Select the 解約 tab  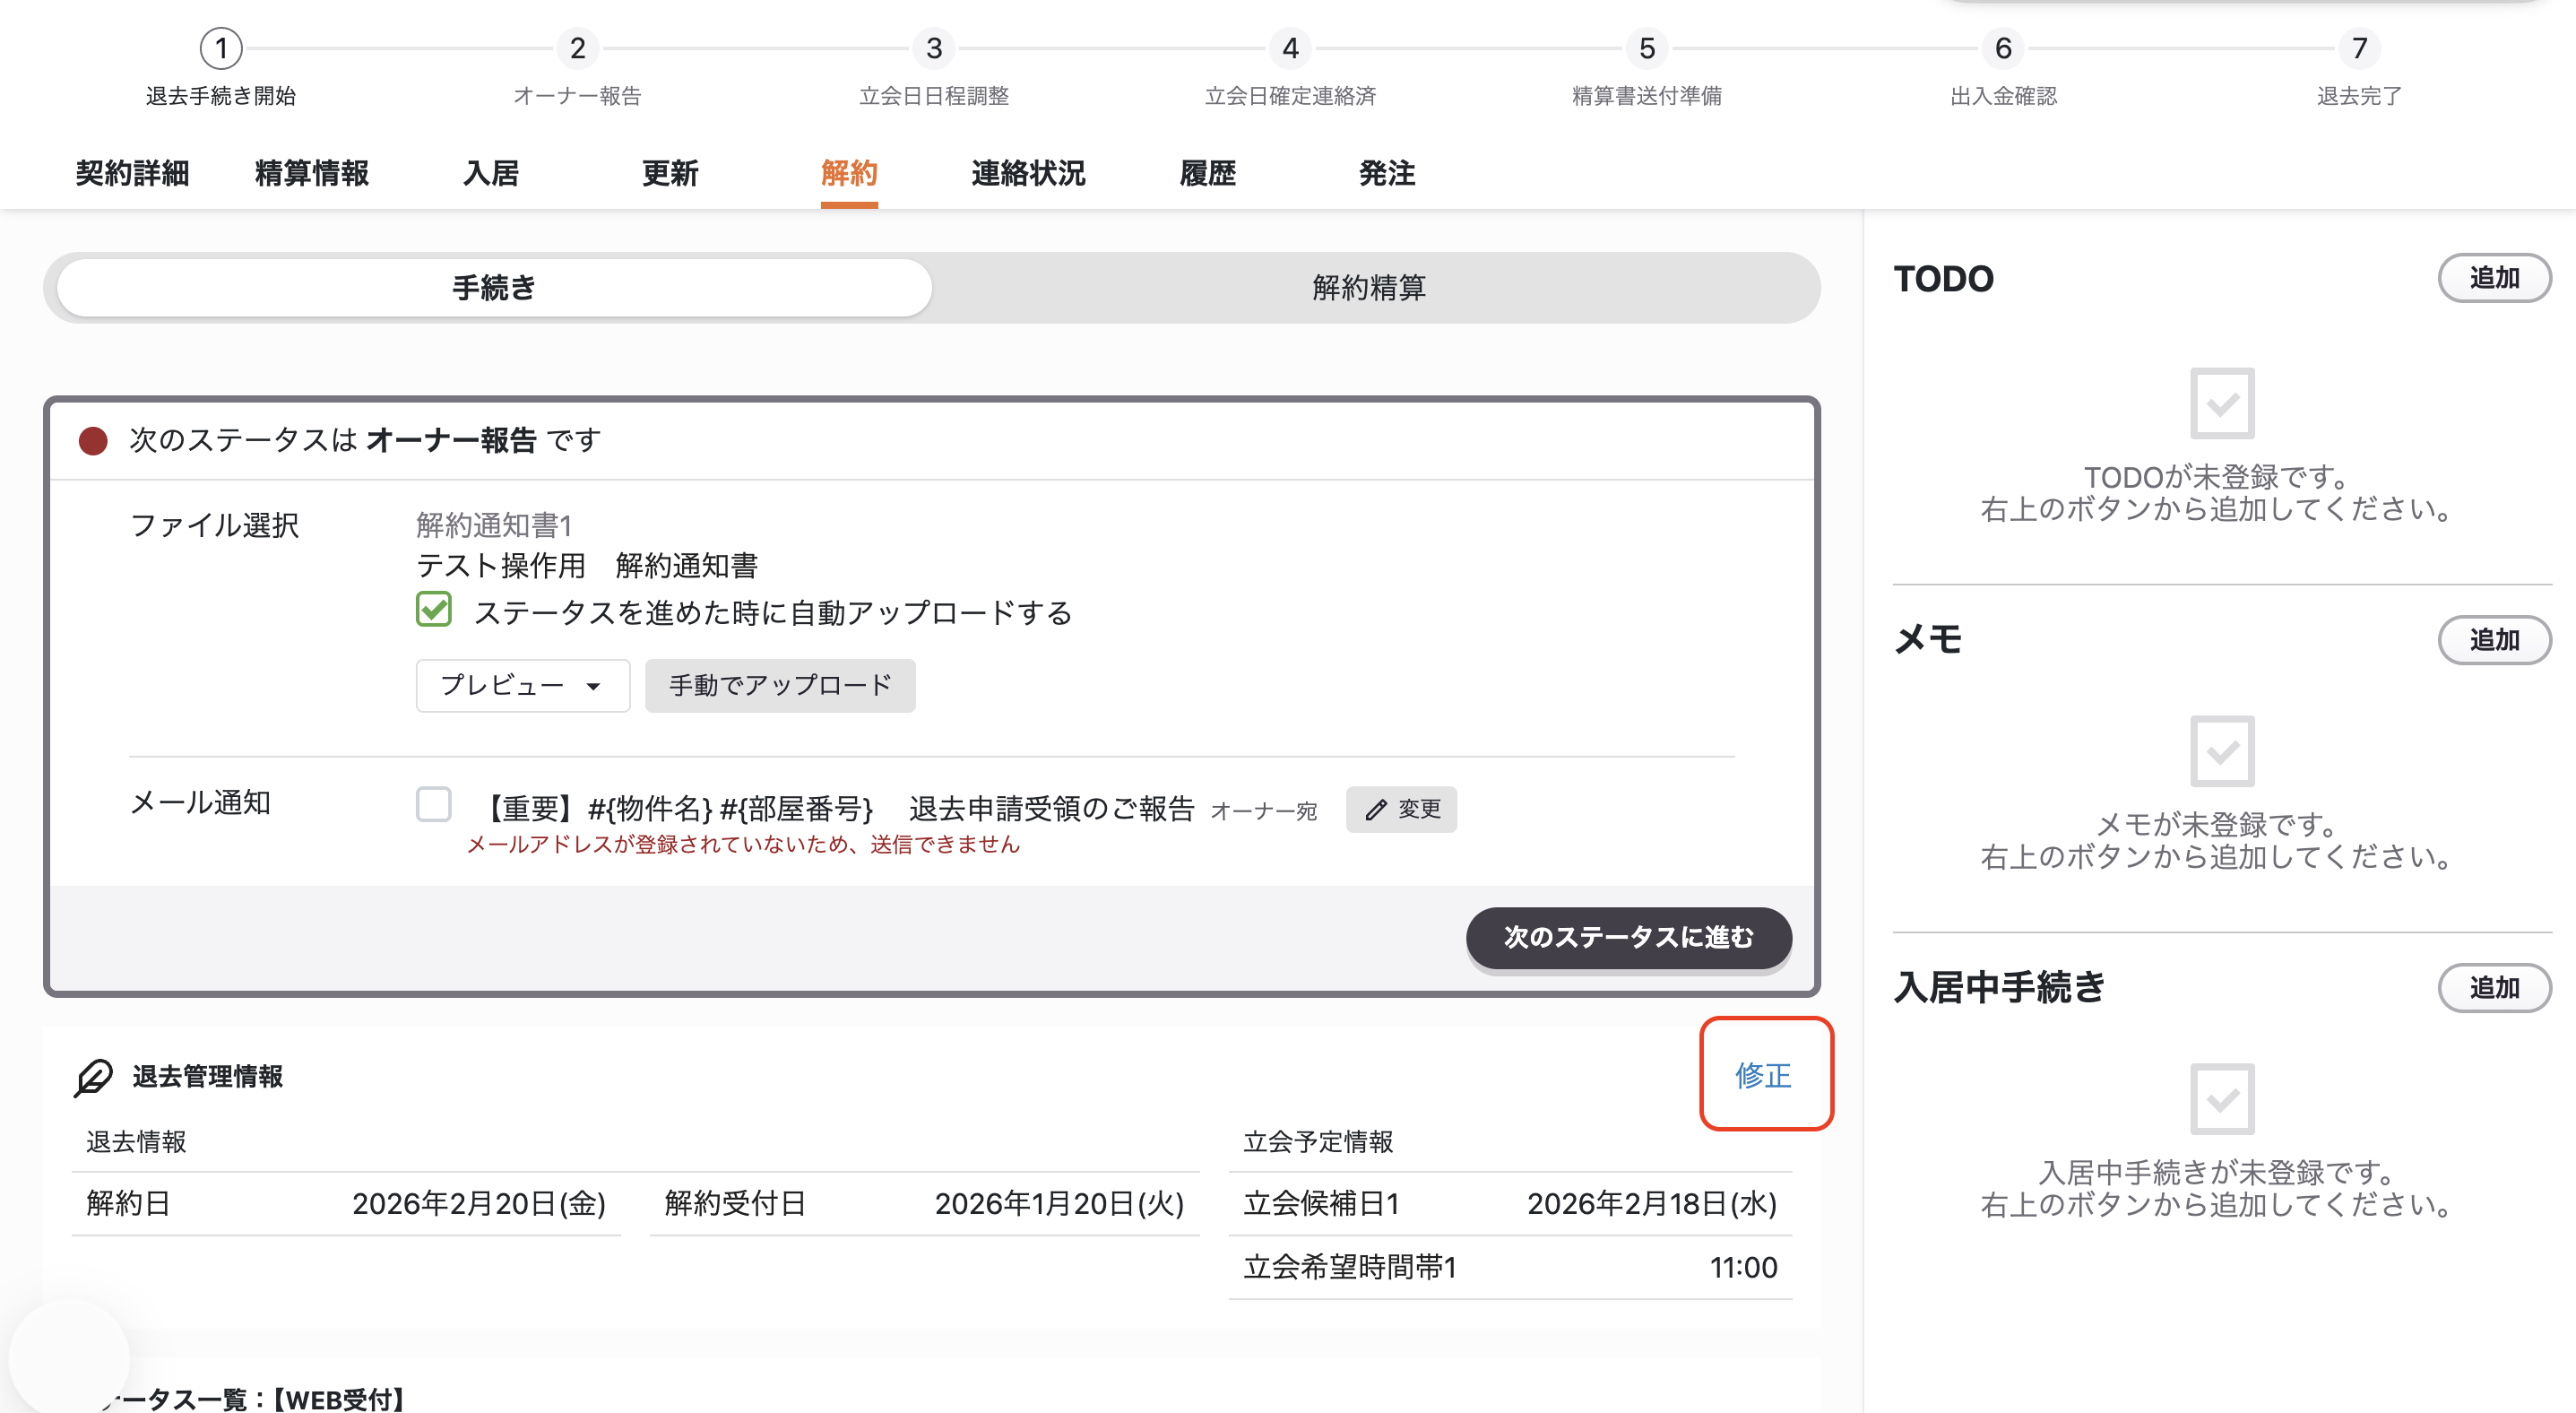pos(849,173)
